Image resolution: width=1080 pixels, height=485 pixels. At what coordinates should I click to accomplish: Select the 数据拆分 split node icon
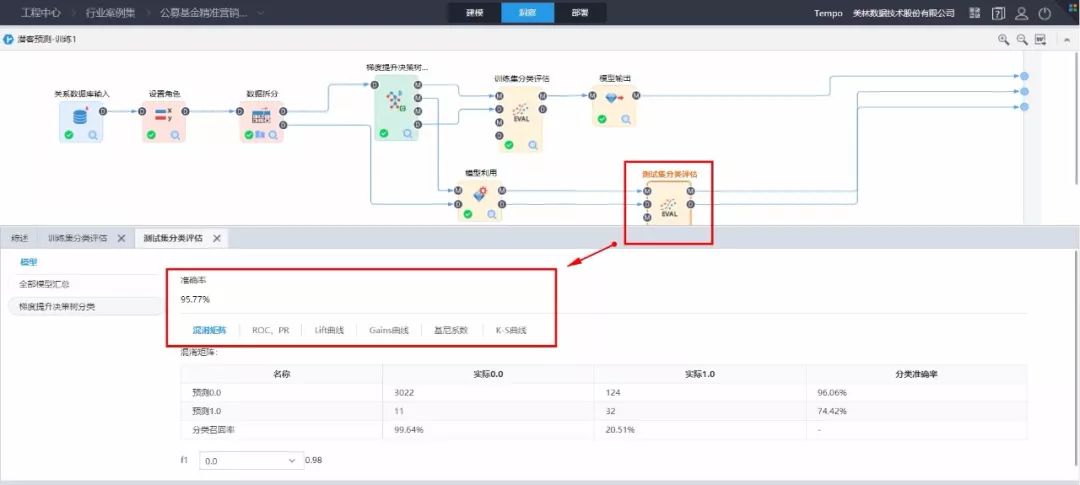point(262,115)
